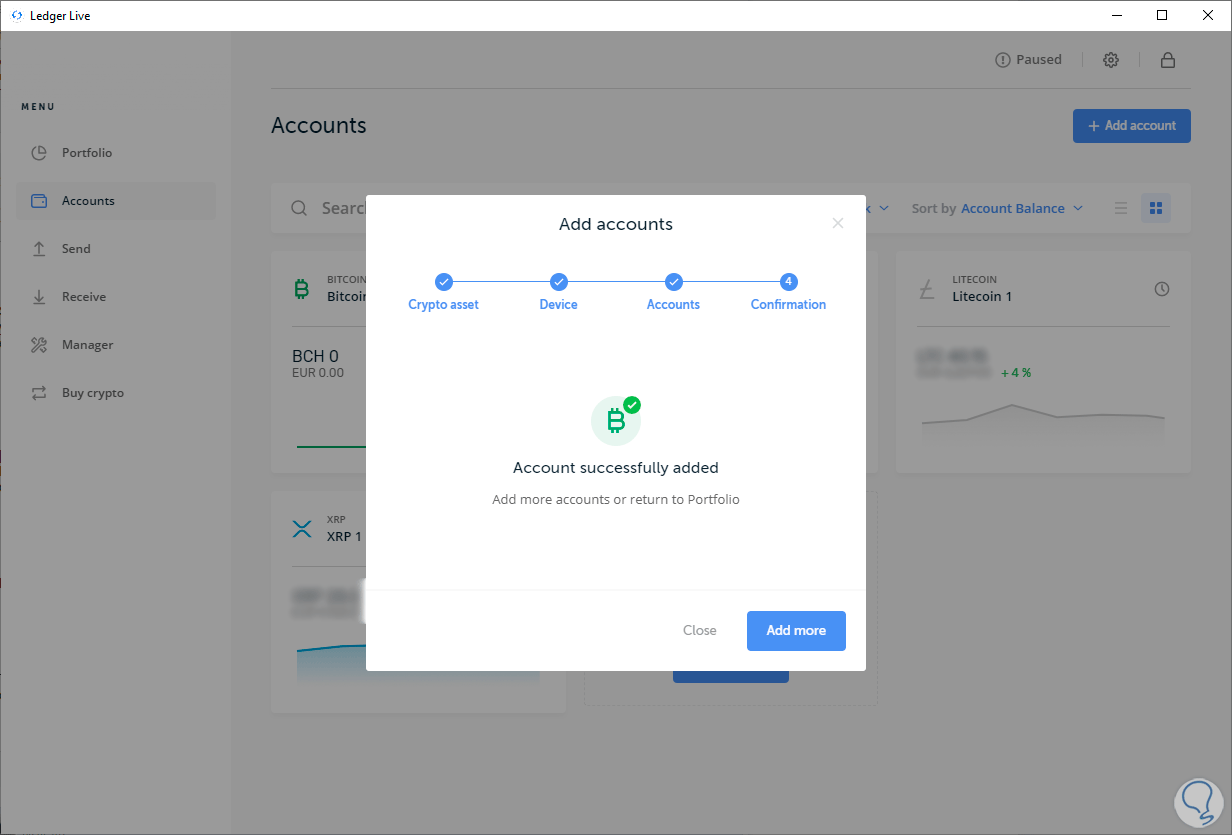The image size is (1232, 835).
Task: Open the Litecoin 1 account card
Action: tap(1043, 362)
